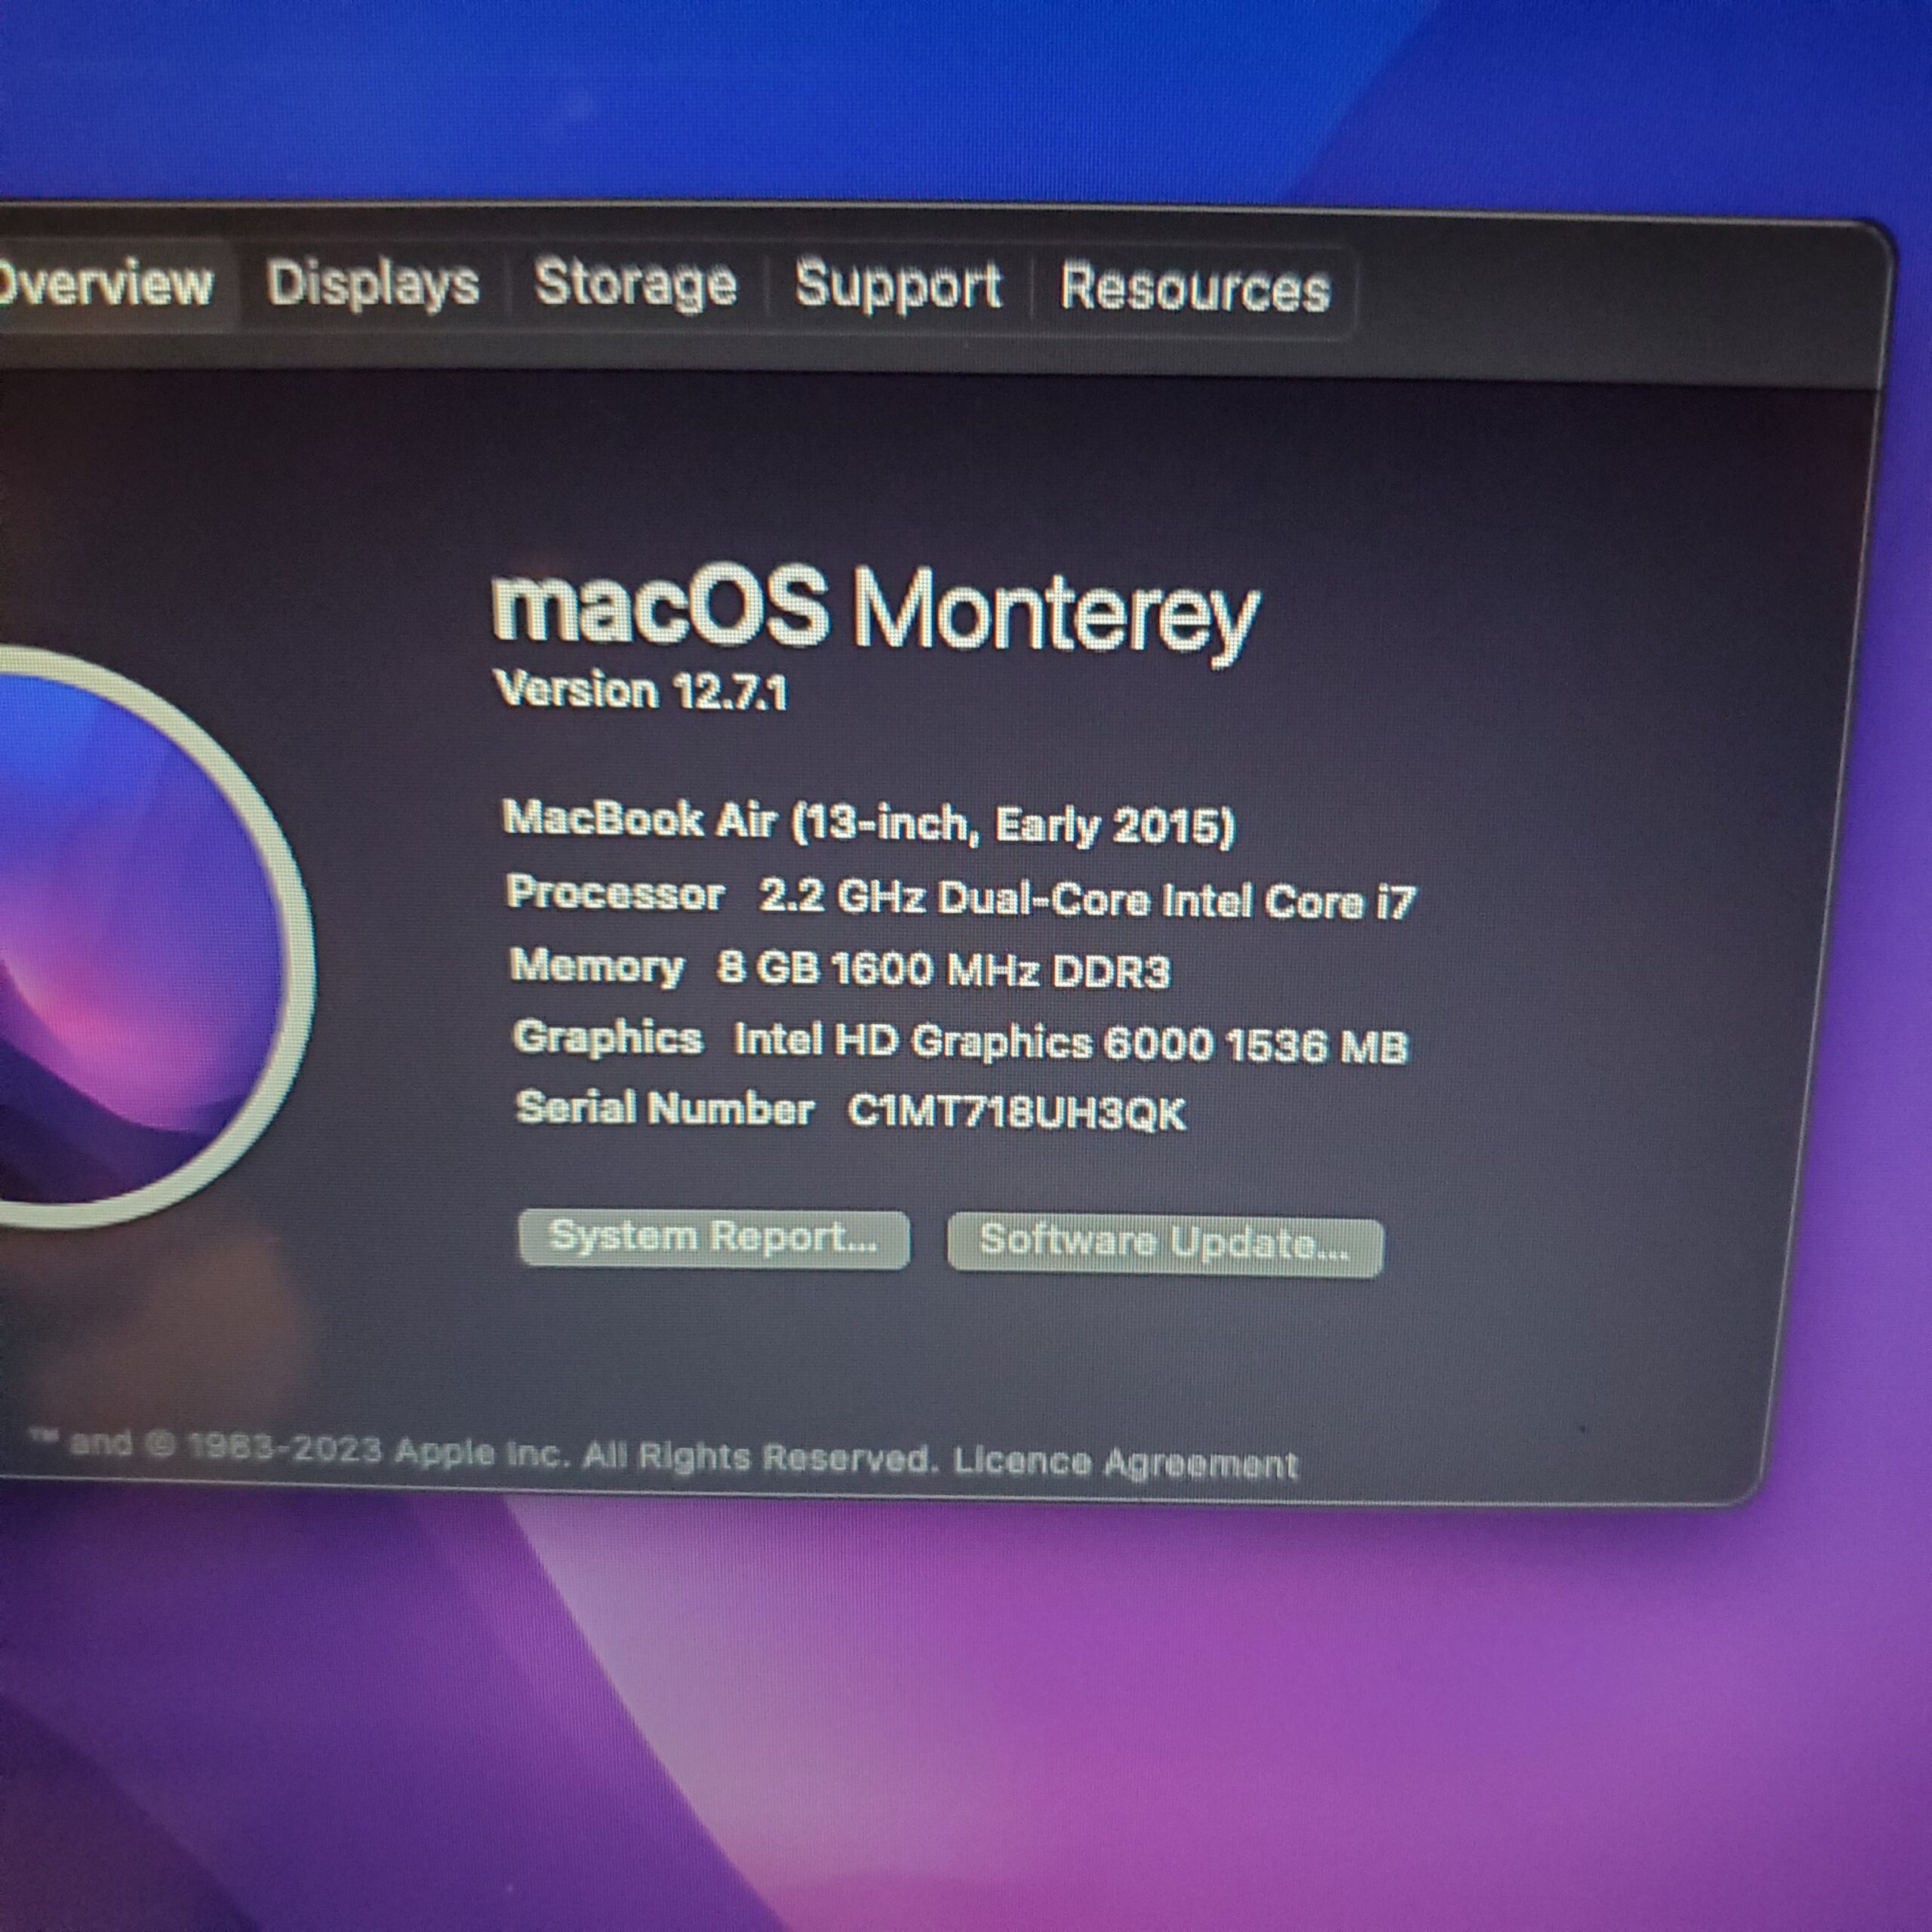Select Intel HD Graphics 6000 1536 MB text
The height and width of the screenshot is (1932, 1932).
click(x=1070, y=1044)
